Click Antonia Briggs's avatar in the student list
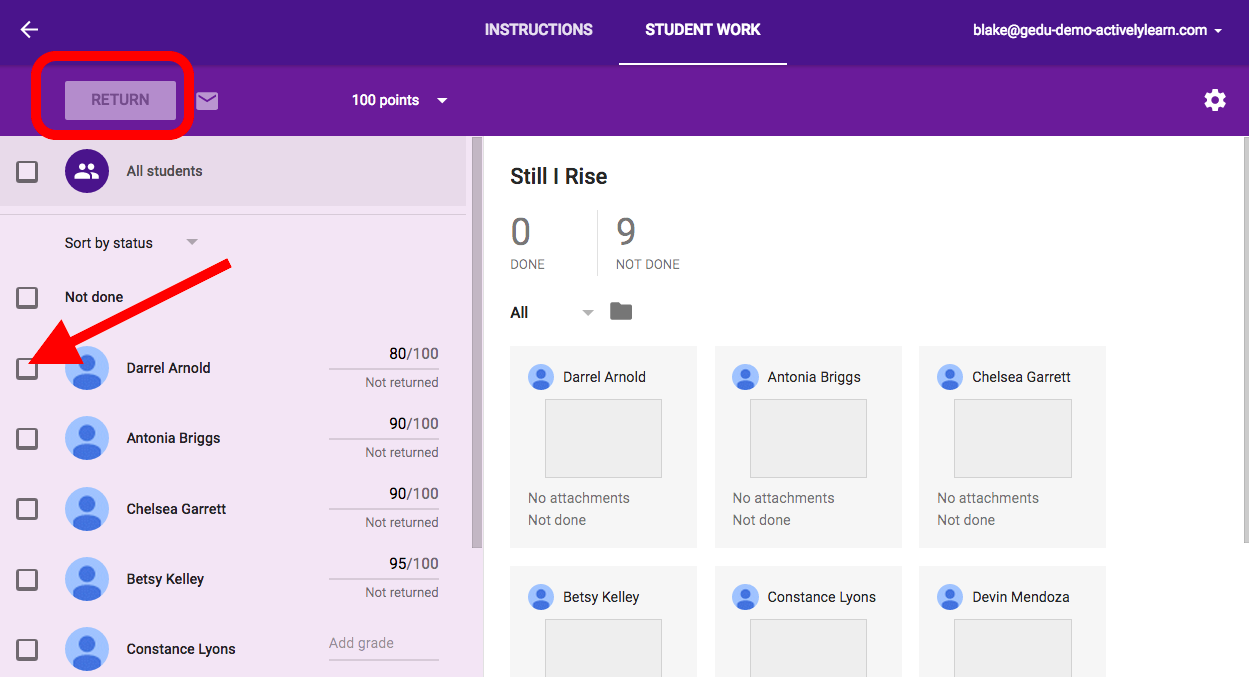 (87, 438)
